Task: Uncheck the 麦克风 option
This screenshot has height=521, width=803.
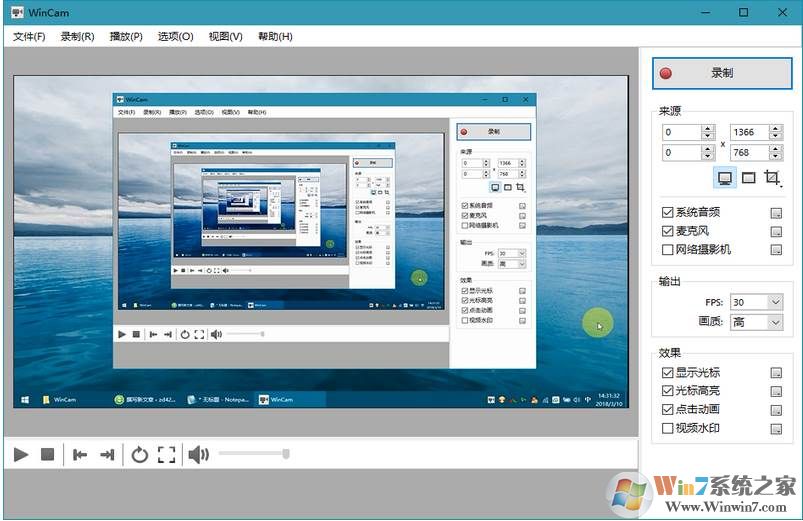Action: pyautogui.click(x=667, y=231)
